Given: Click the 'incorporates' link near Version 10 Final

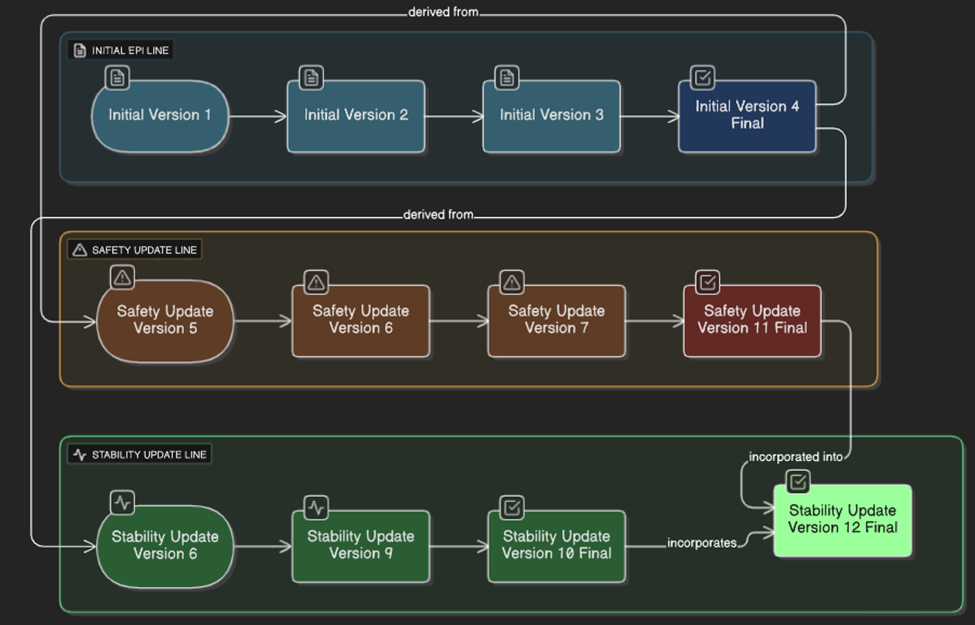Looking at the screenshot, I should pyautogui.click(x=700, y=543).
